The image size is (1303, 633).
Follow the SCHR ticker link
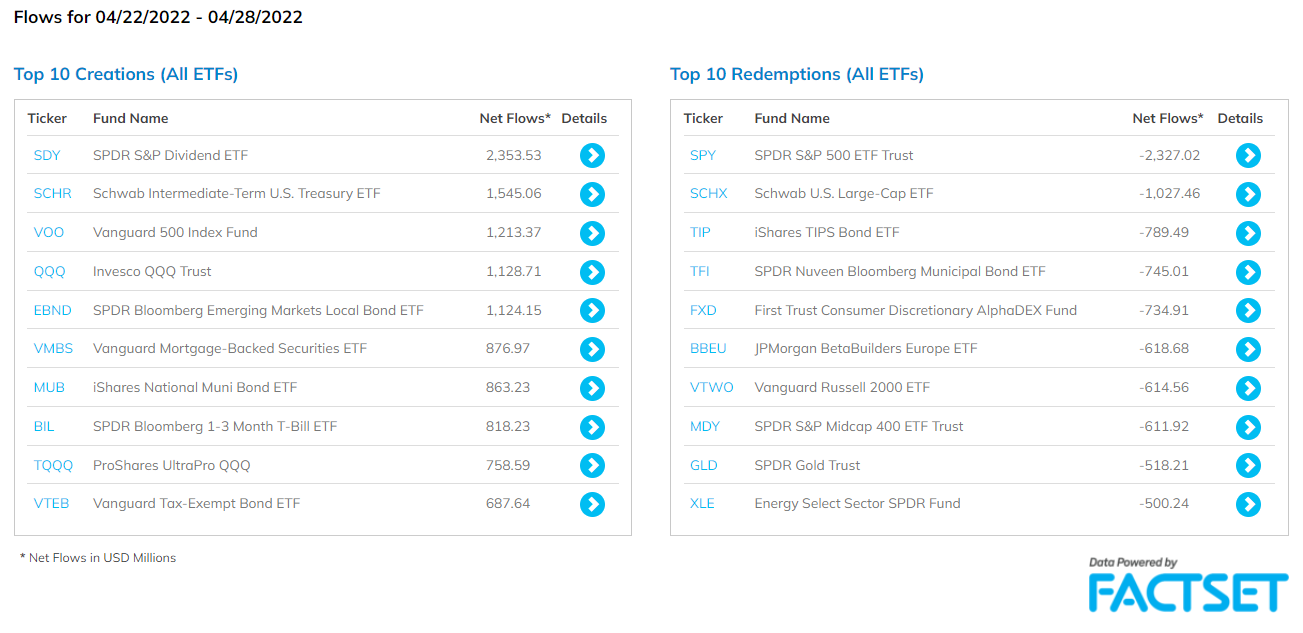coord(53,194)
